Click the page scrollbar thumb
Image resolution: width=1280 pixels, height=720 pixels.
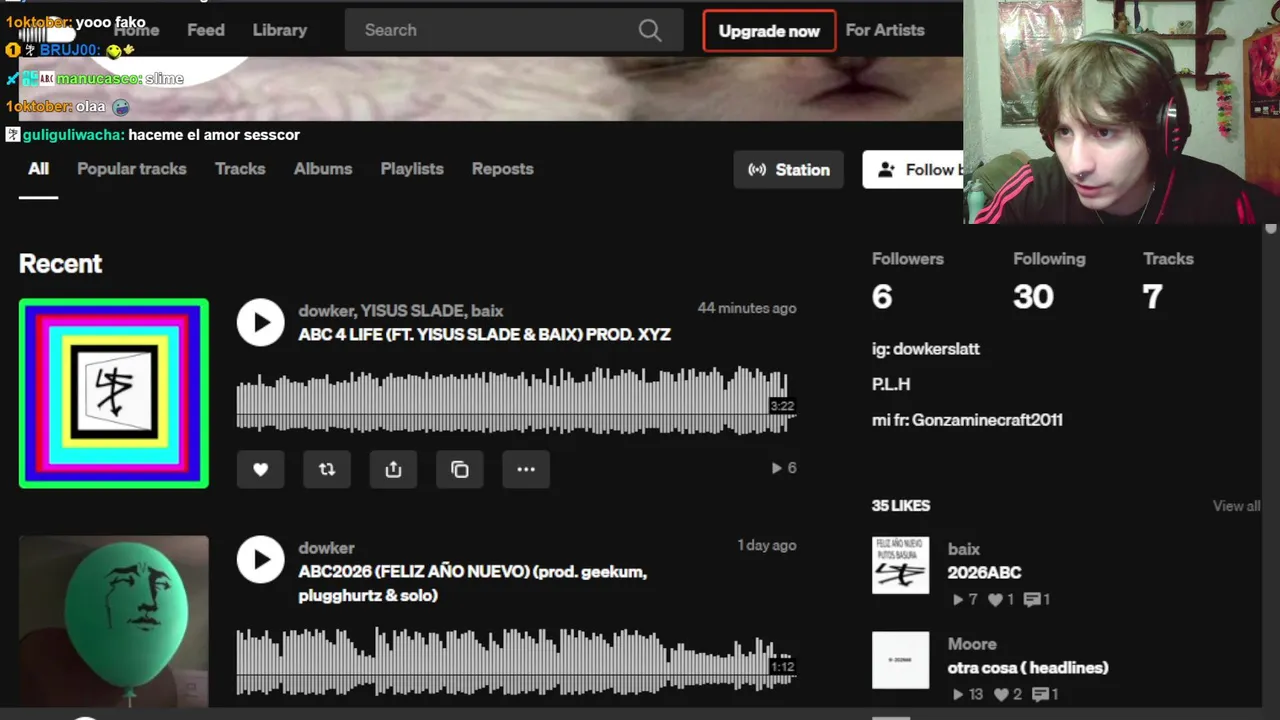pyautogui.click(x=1271, y=229)
